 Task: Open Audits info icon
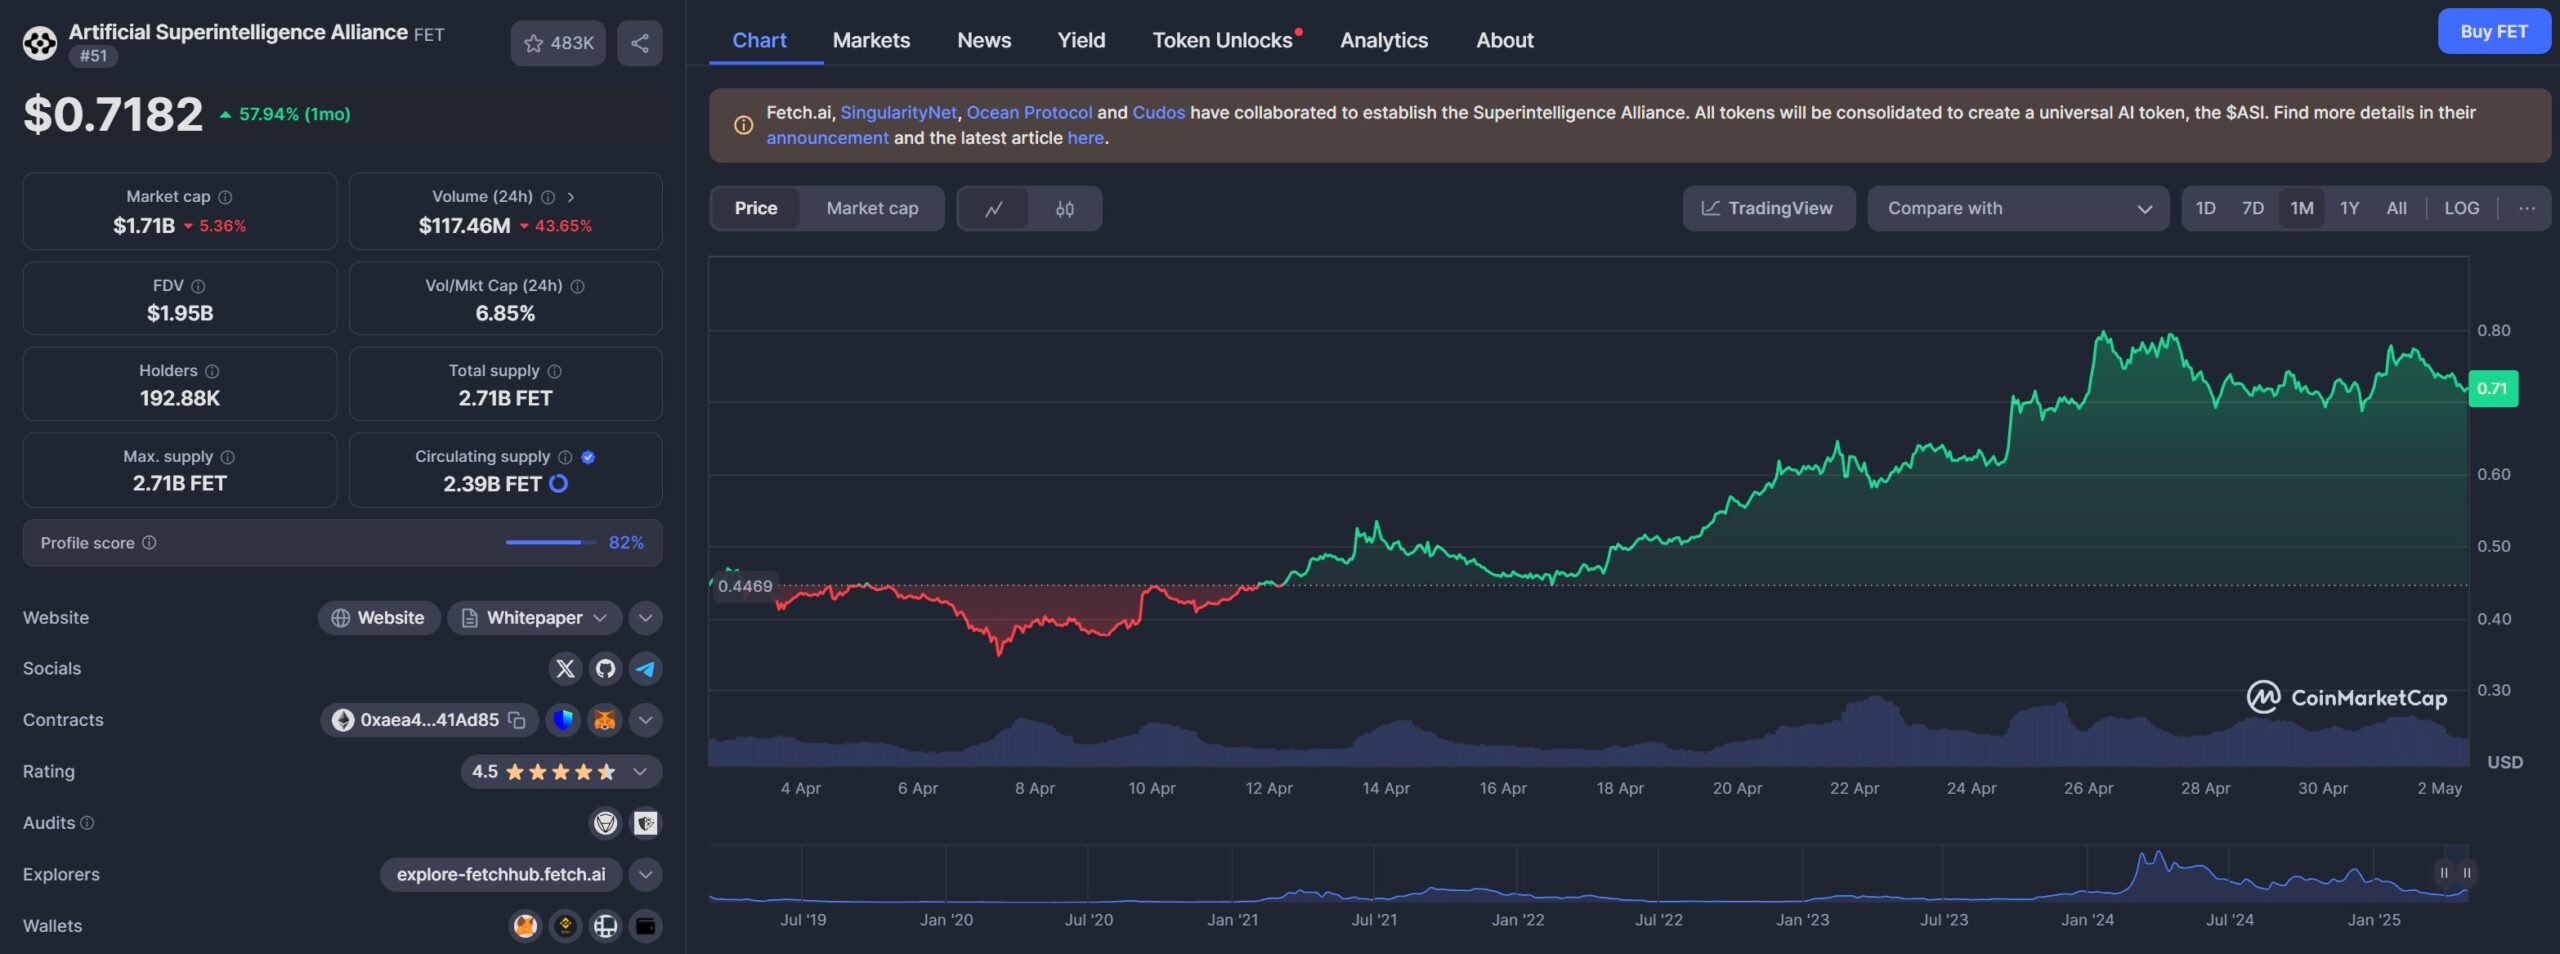pos(87,822)
